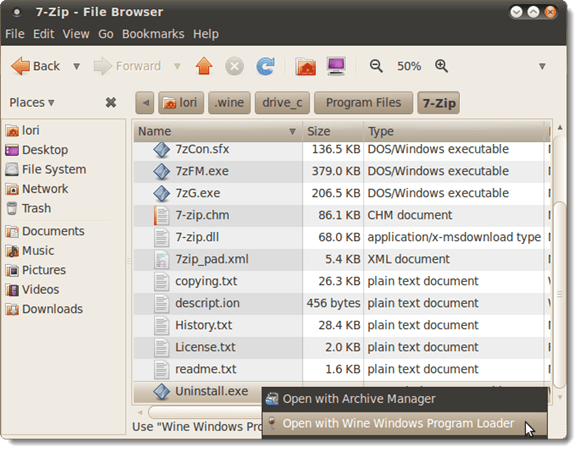Select the copying.txt file icon
The image size is (580, 452).
tap(162, 281)
